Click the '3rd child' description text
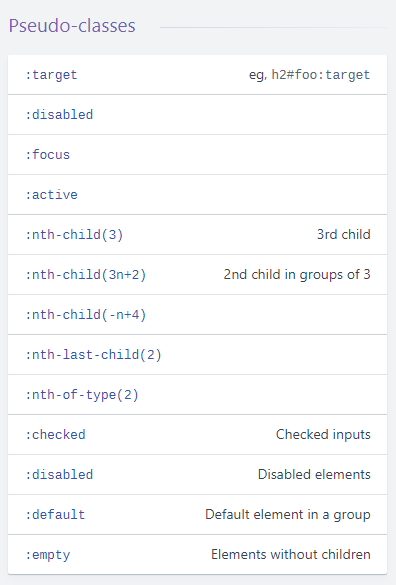Viewport: 396px width, 585px height. pos(343,234)
